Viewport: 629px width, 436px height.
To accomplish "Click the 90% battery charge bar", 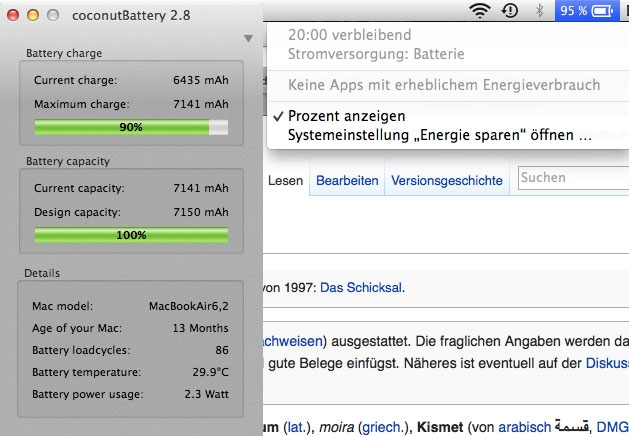I will coord(131,127).
